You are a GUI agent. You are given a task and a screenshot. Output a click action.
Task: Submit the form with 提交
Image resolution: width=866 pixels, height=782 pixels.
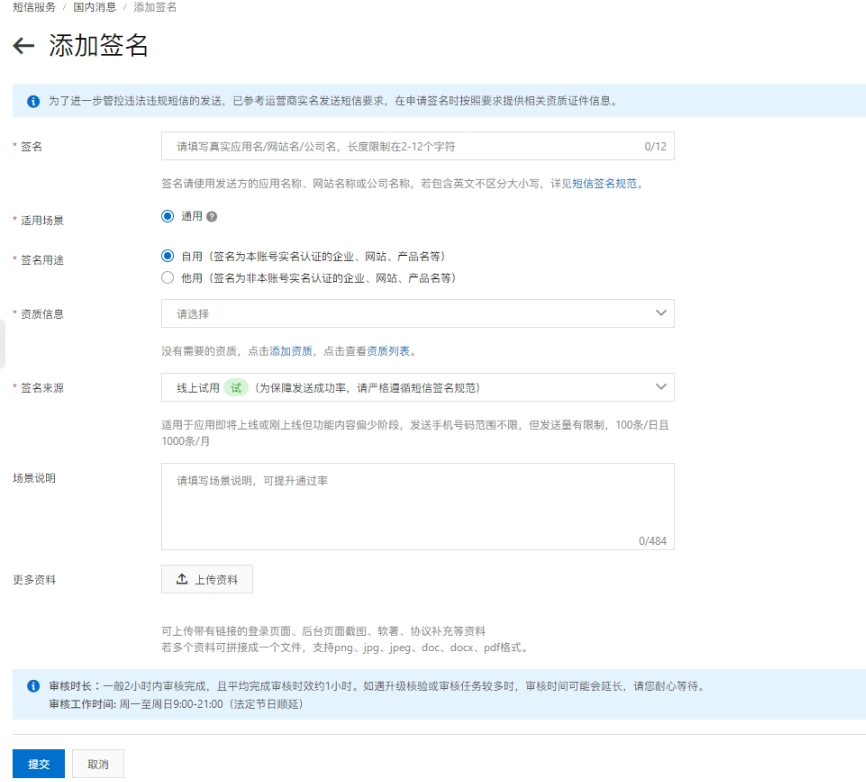[x=39, y=764]
